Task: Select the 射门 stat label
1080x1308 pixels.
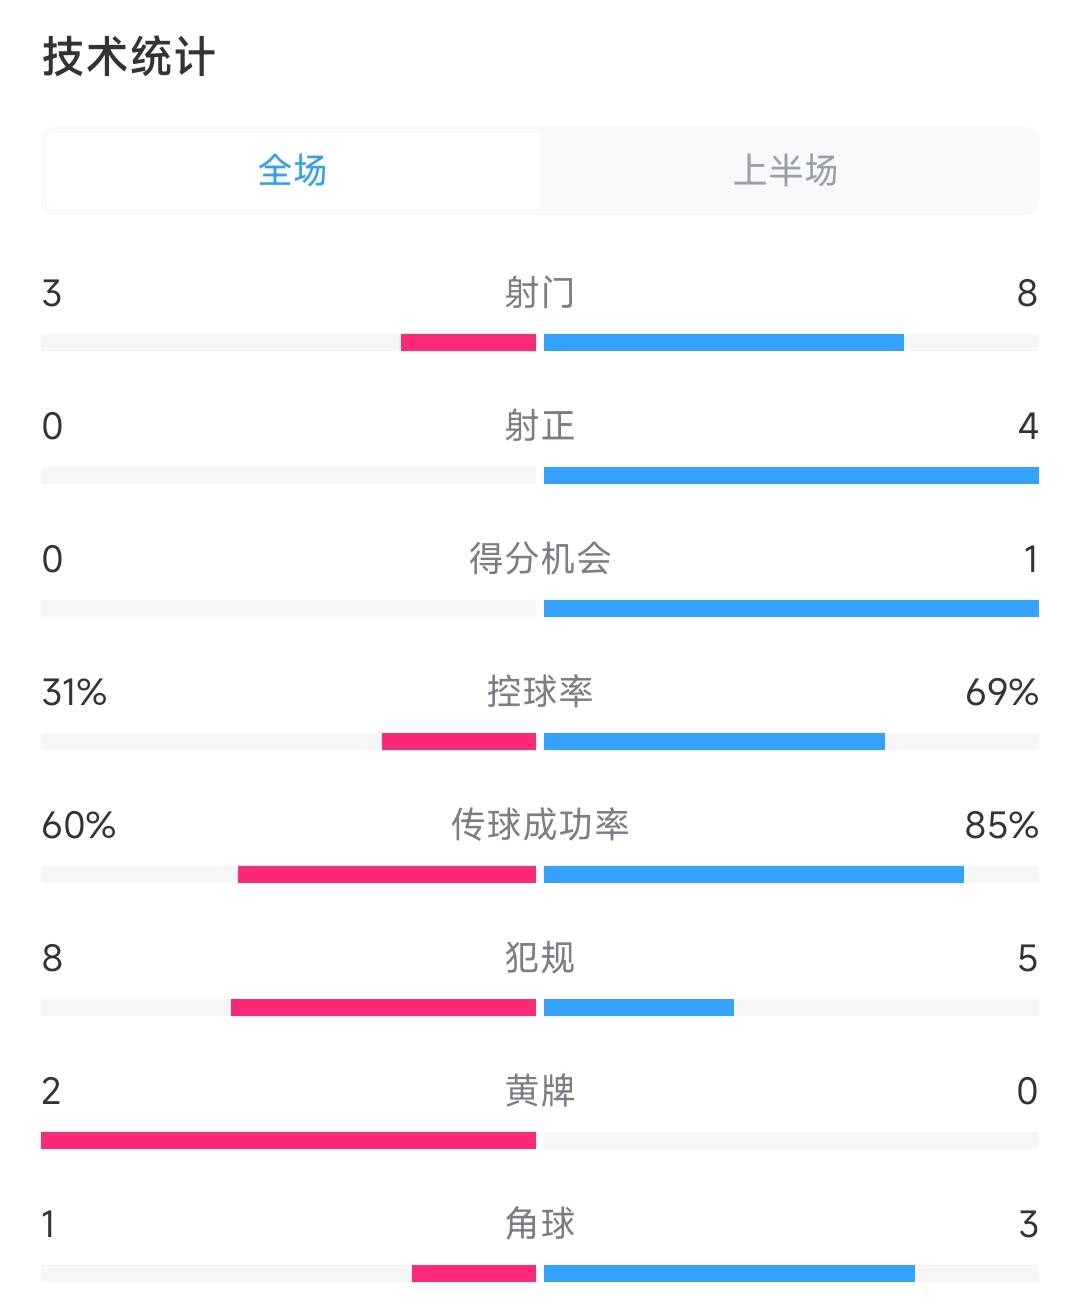Action: pyautogui.click(x=540, y=293)
